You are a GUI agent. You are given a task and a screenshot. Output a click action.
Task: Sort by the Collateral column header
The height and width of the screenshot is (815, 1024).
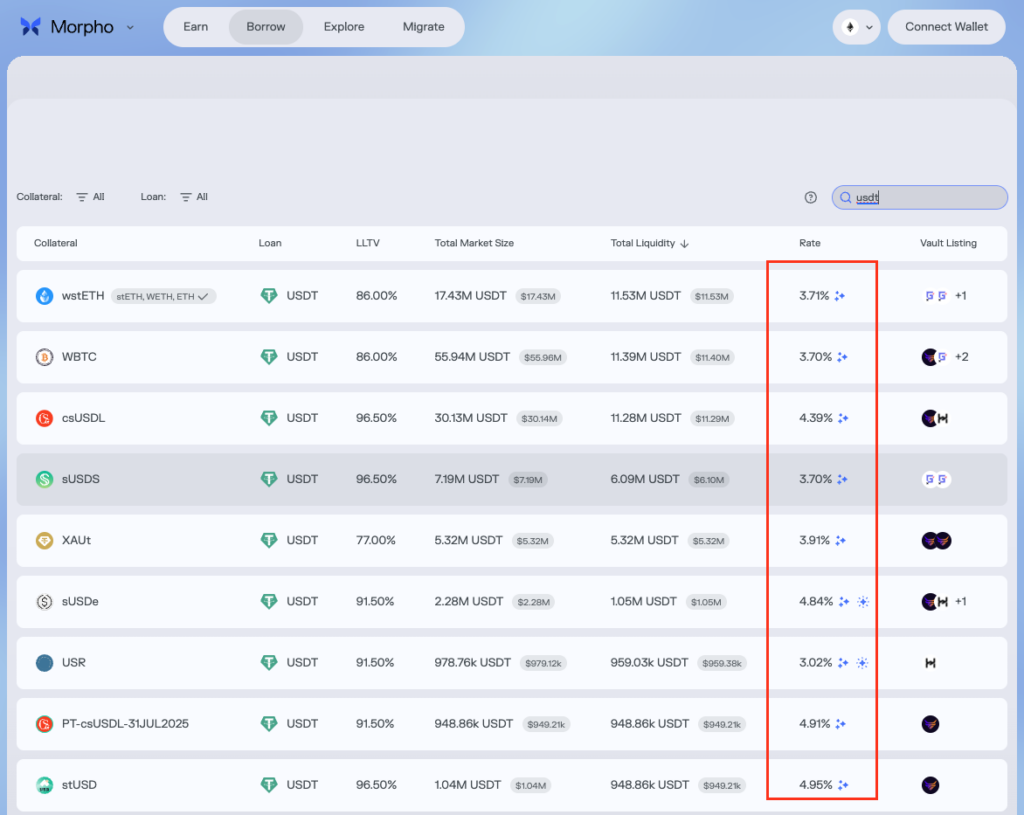click(56, 243)
